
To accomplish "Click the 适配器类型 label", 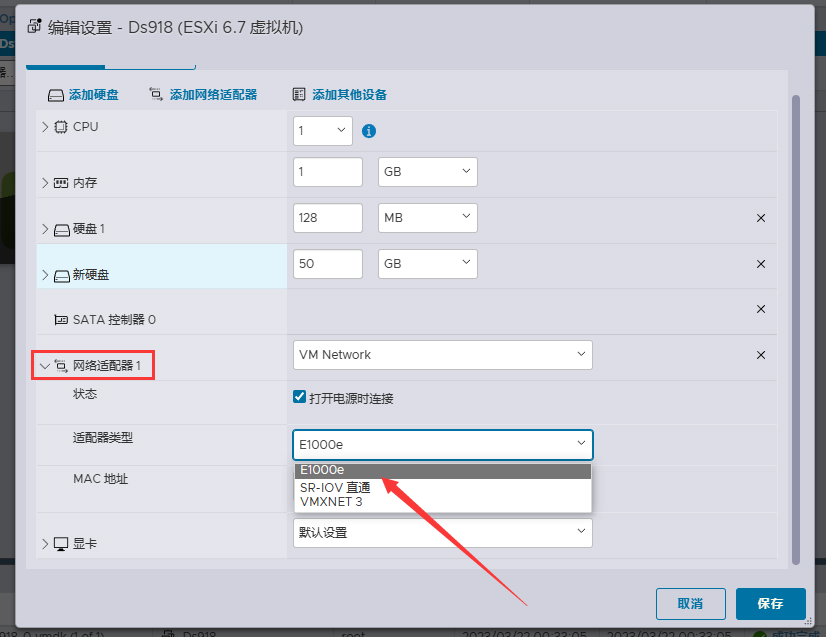I will click(x=103, y=437).
